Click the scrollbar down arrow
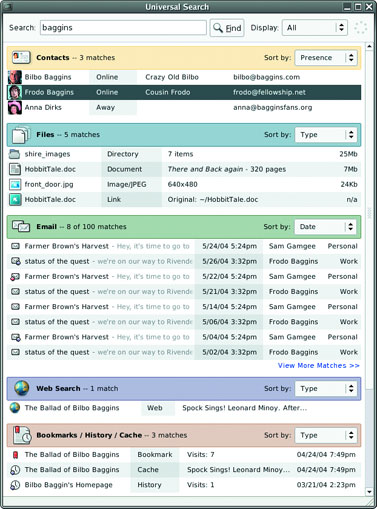This screenshot has height=509, width=377. tap(369, 492)
